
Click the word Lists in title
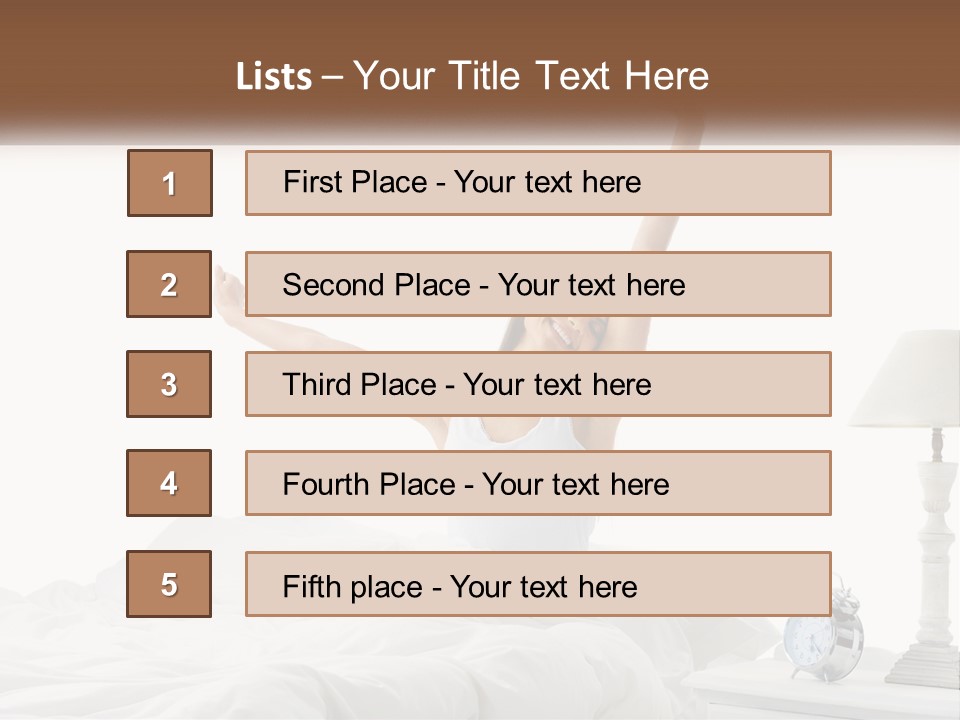tap(274, 77)
